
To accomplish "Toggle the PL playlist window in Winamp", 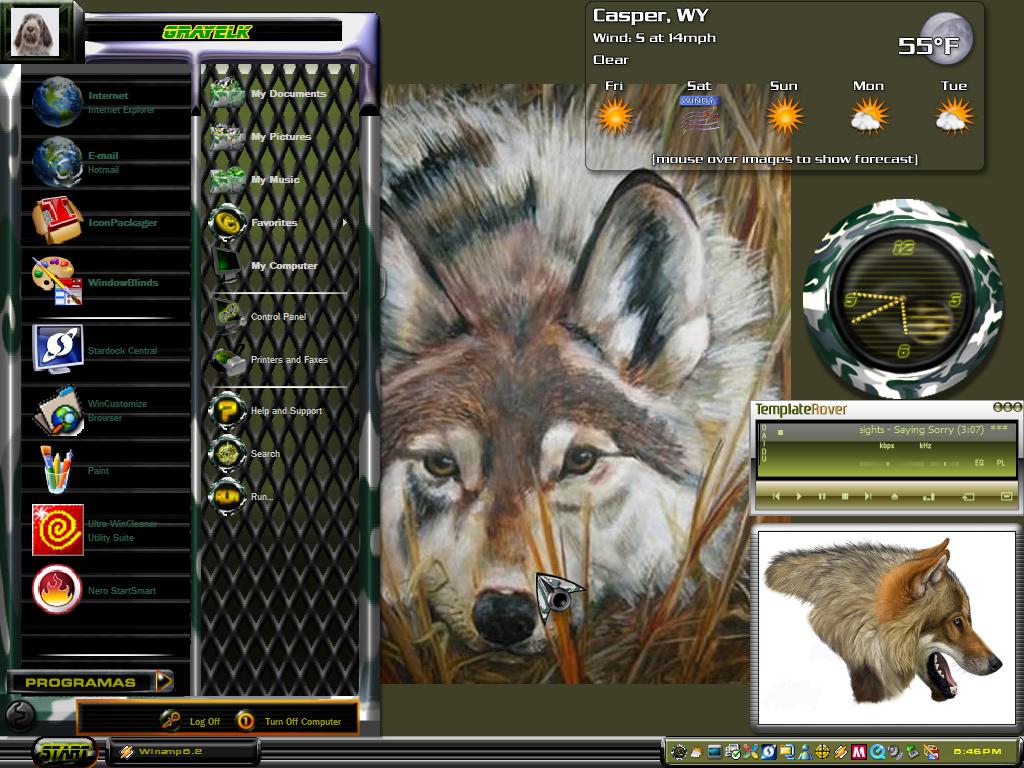I will (x=1000, y=462).
